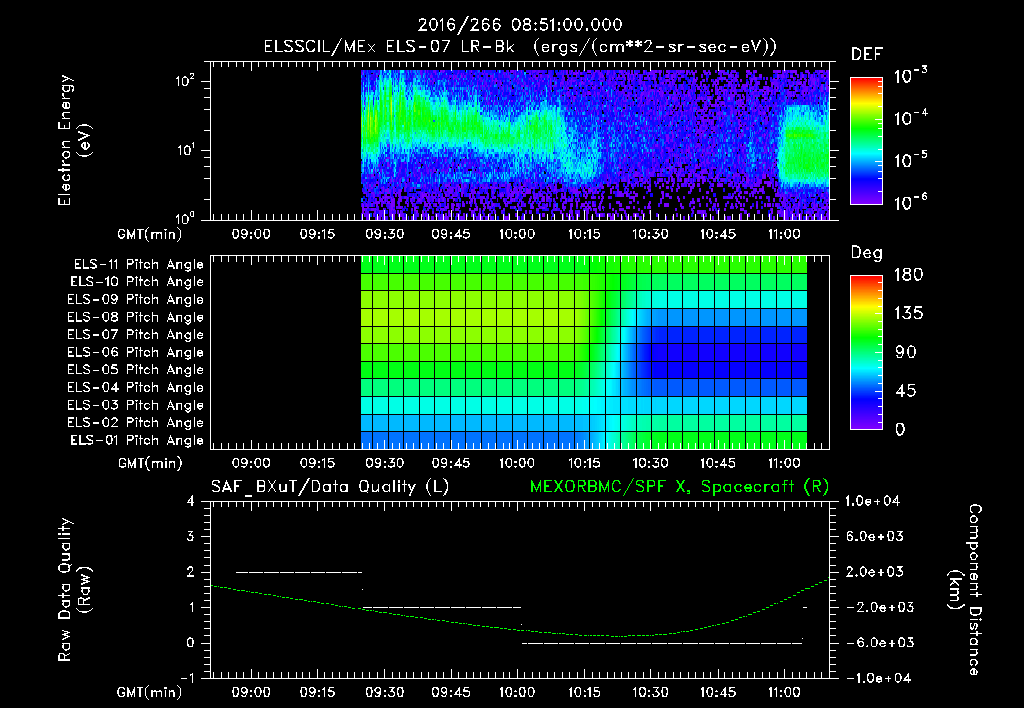Screen dimensions: 1024x708
Task: Click the green spacecraft orbit curve at its minimum
Action: (620, 636)
